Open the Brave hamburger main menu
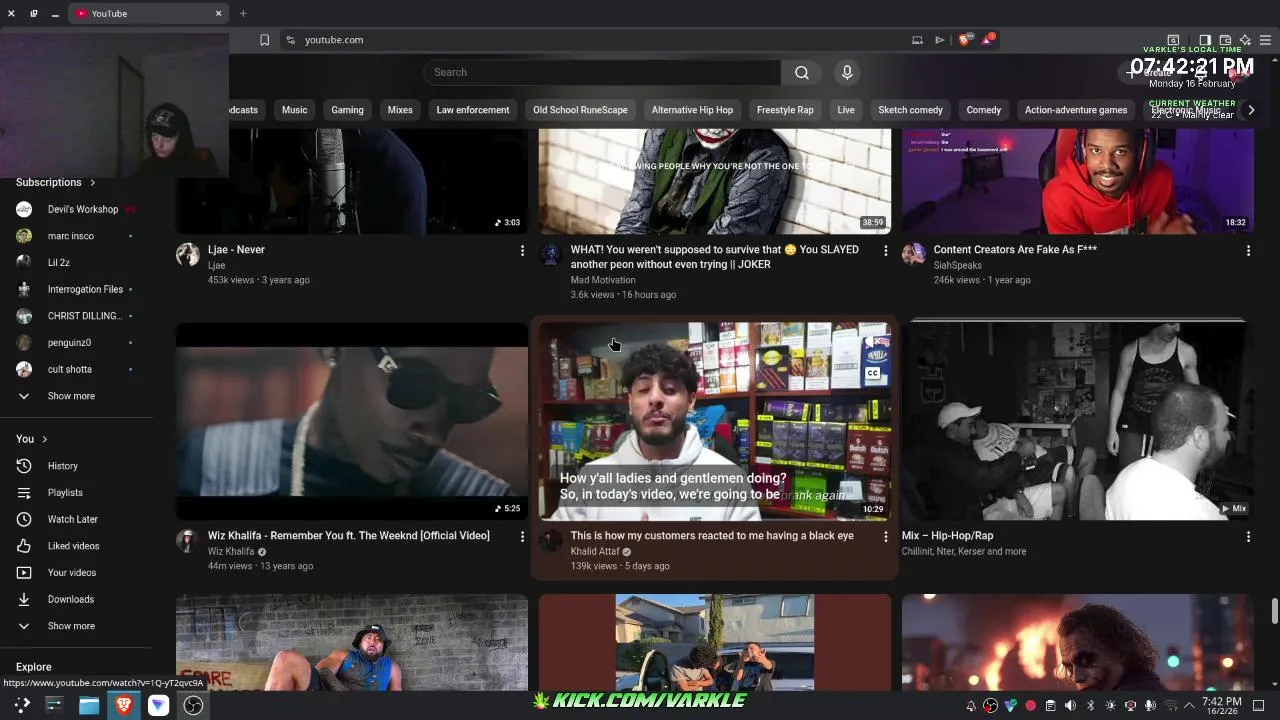 pos(1265,40)
